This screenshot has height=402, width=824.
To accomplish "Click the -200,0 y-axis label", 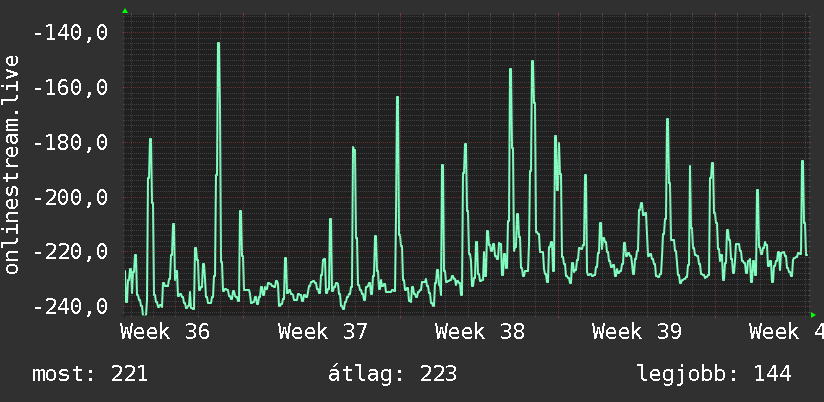I will 70,198.
